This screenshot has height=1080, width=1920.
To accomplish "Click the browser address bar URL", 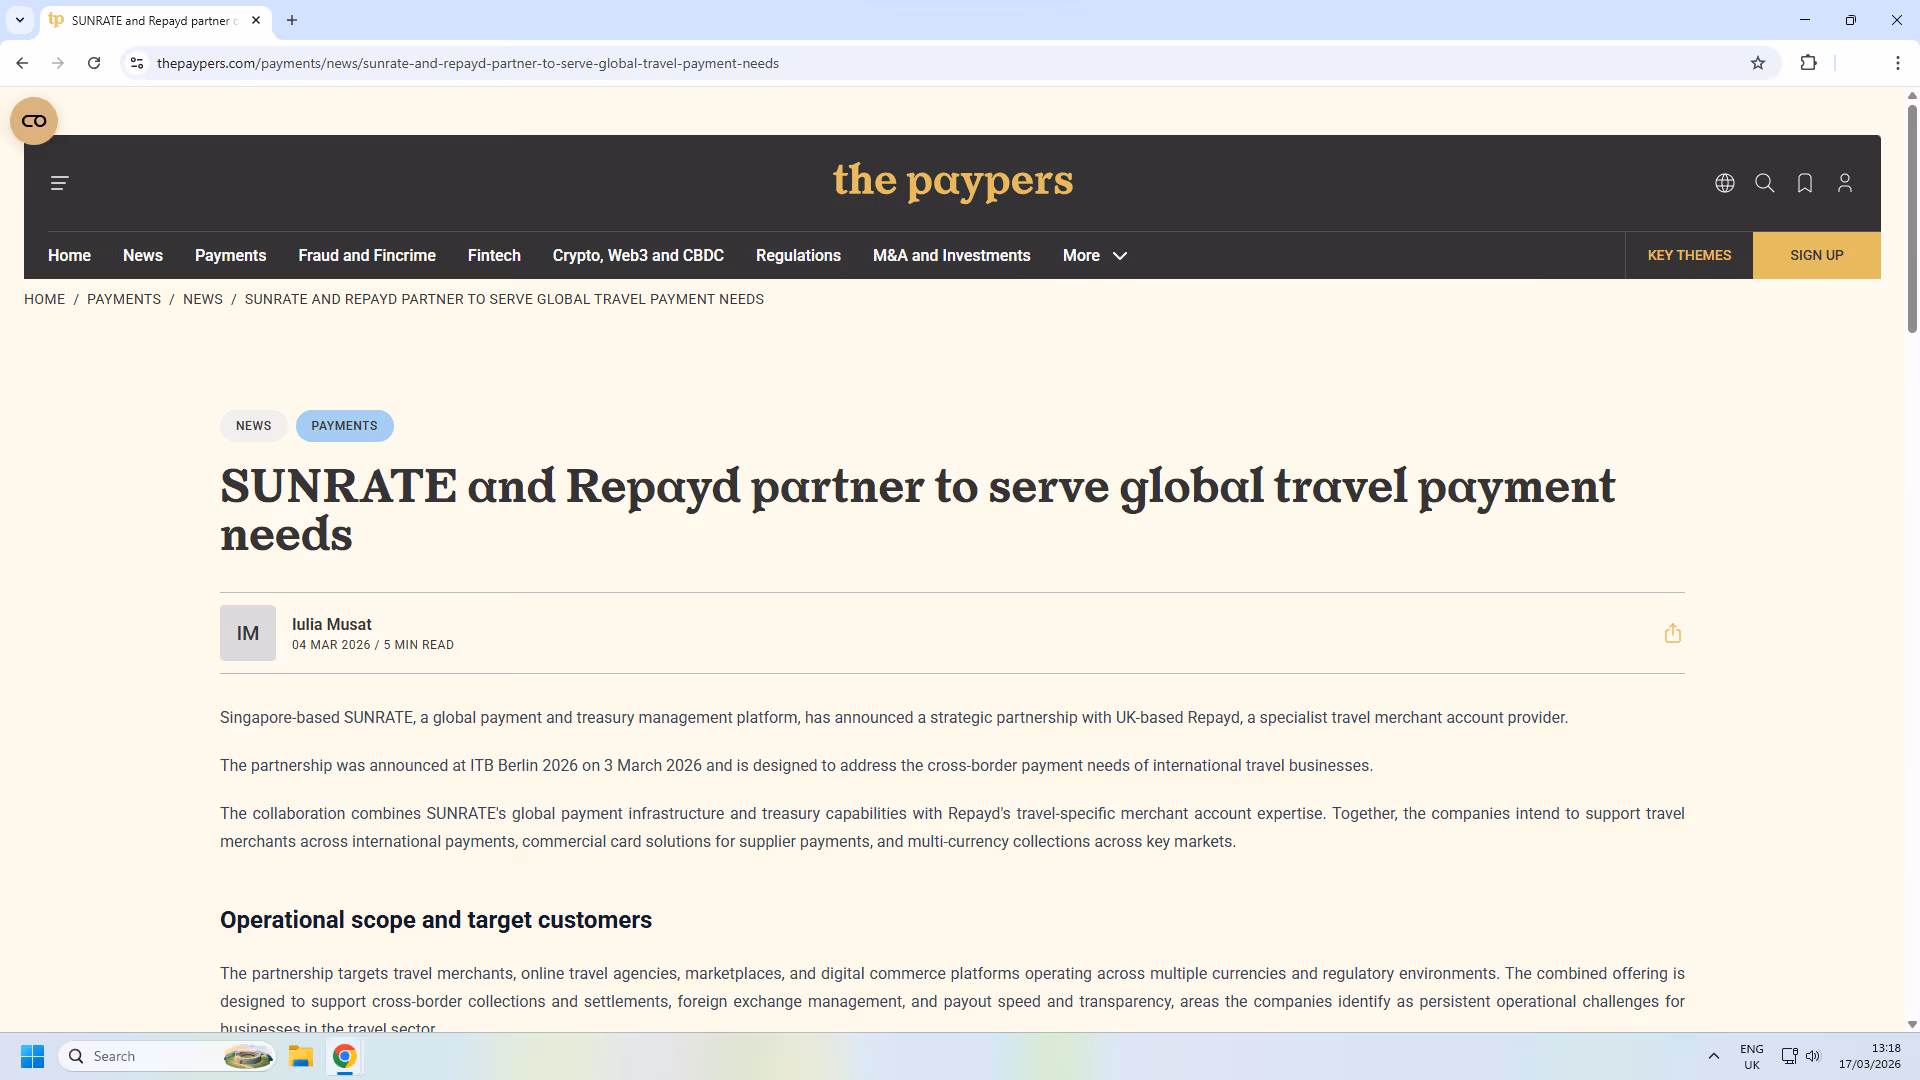I will click(468, 63).
